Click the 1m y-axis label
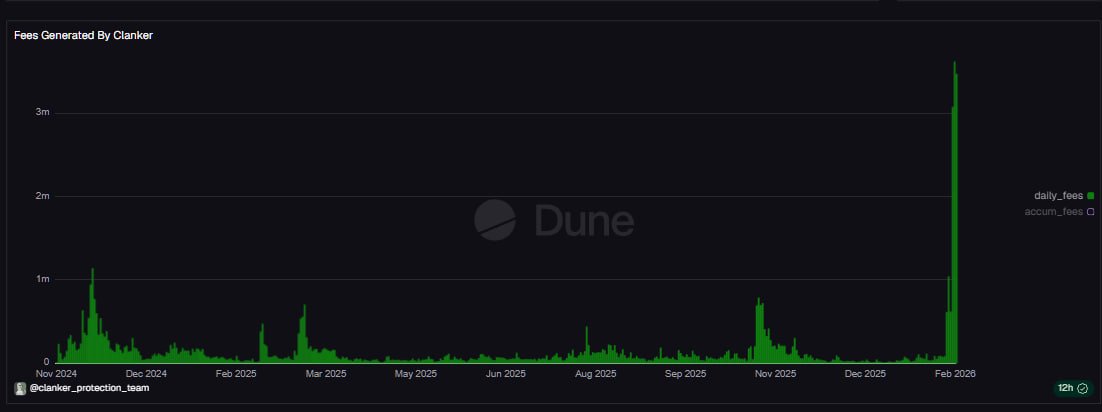This screenshot has width=1102, height=412. pos(42,279)
